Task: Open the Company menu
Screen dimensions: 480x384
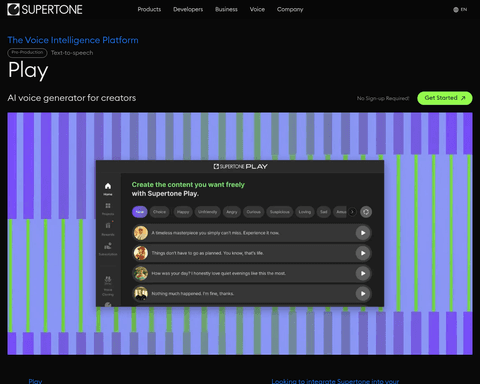Action: [290, 9]
